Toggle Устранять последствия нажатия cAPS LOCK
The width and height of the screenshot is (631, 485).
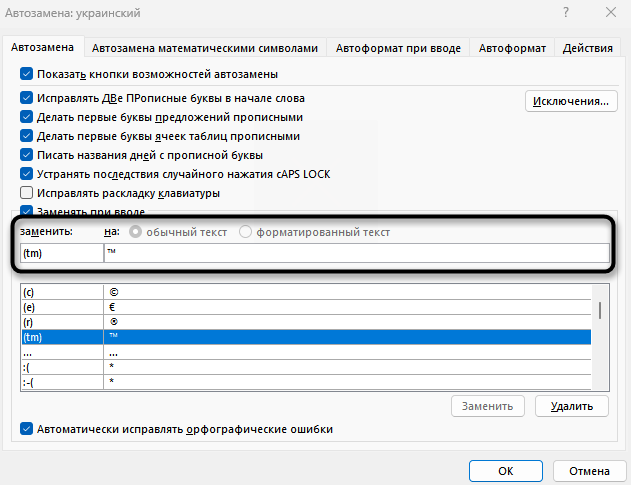pyautogui.click(x=27, y=174)
